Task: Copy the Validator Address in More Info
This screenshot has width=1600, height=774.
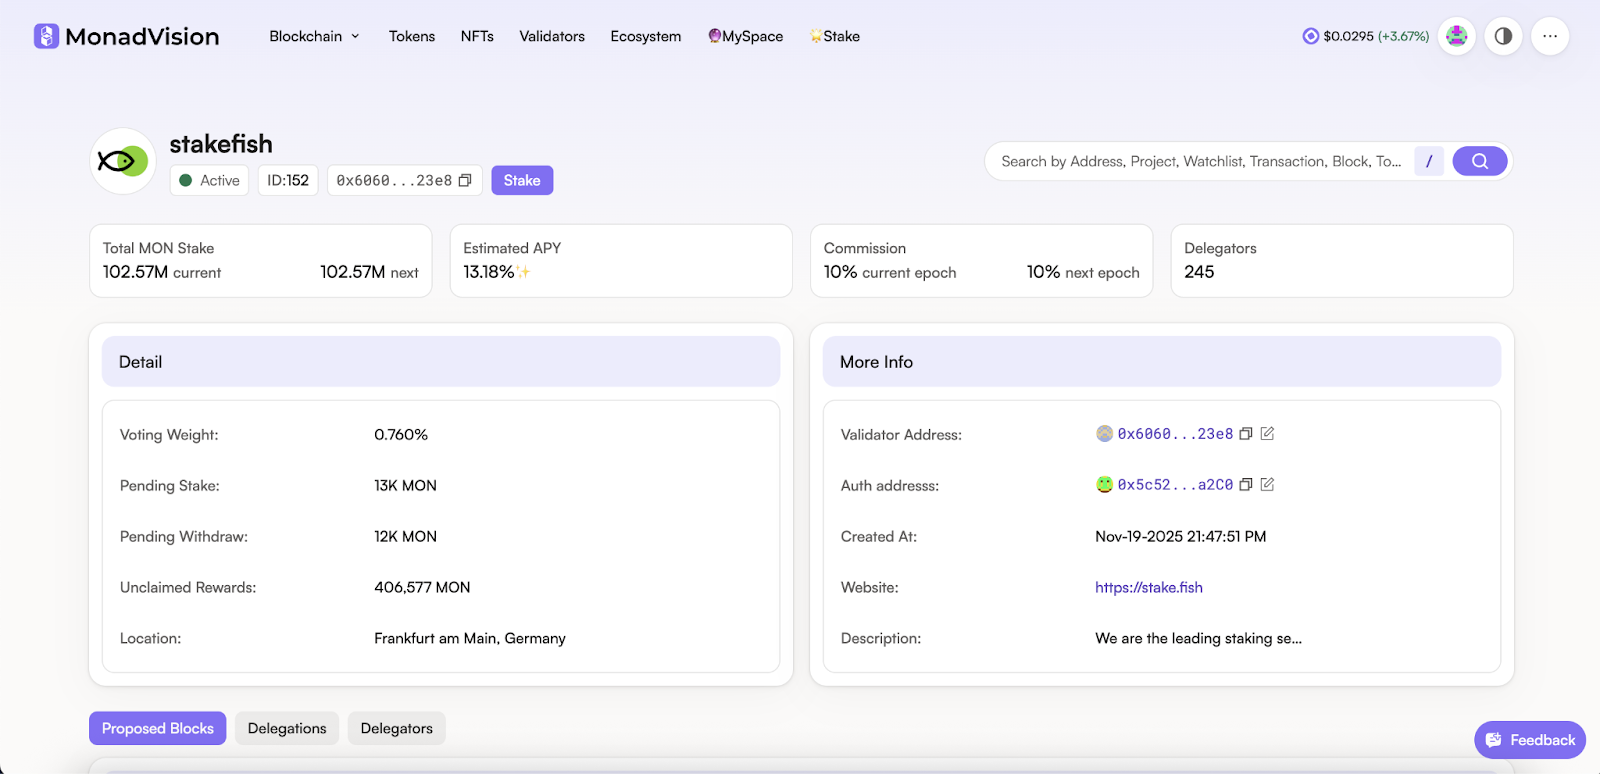Action: (x=1246, y=434)
